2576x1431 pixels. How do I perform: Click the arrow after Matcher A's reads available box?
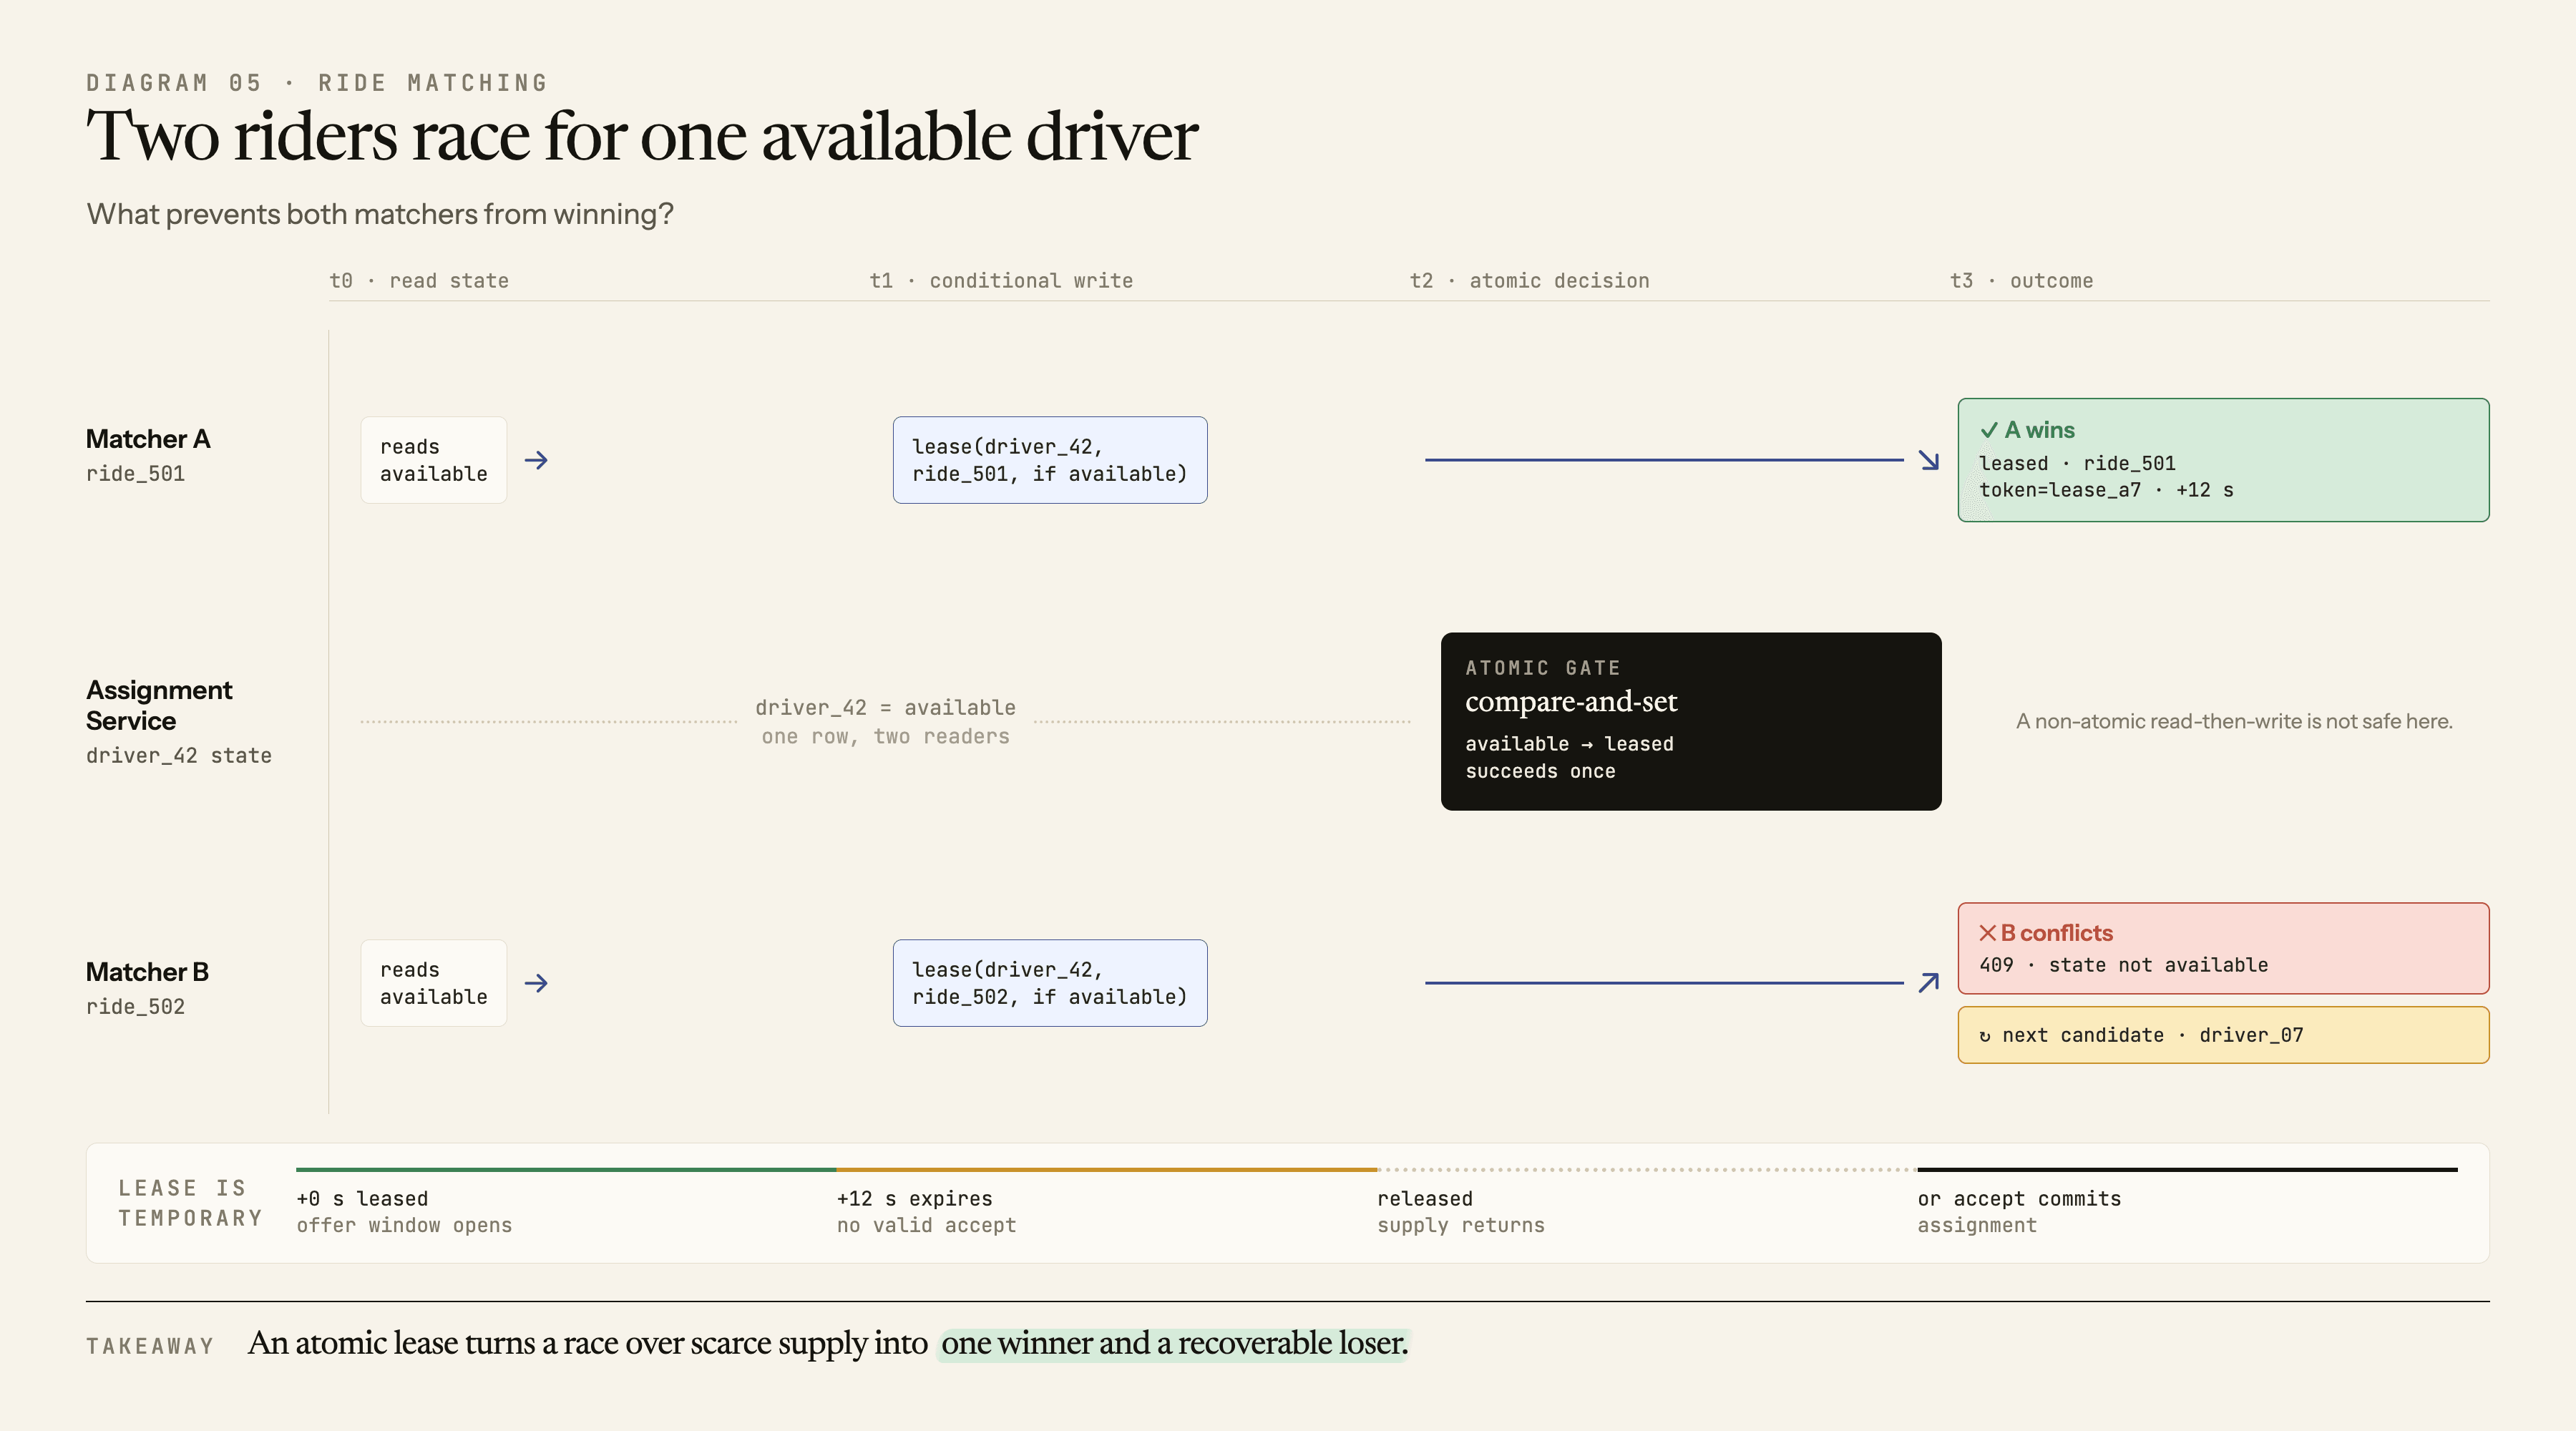click(536, 460)
